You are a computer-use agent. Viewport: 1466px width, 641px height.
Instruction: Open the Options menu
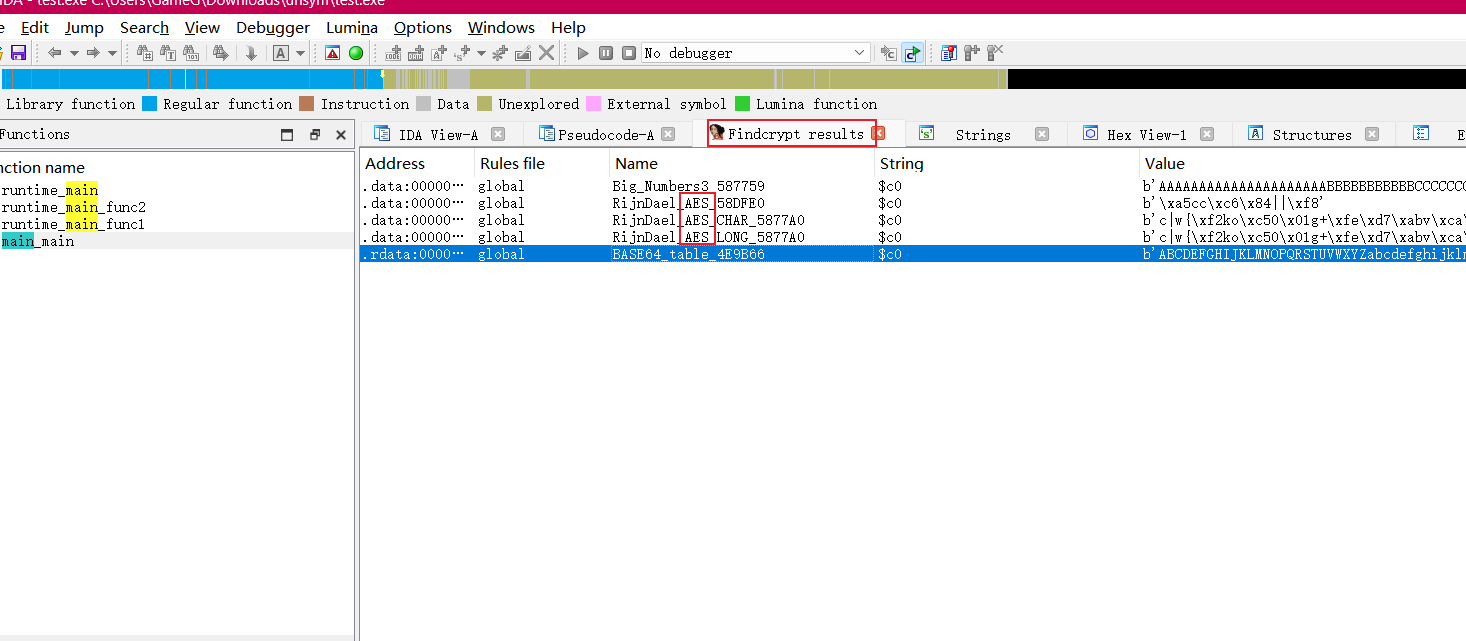423,27
